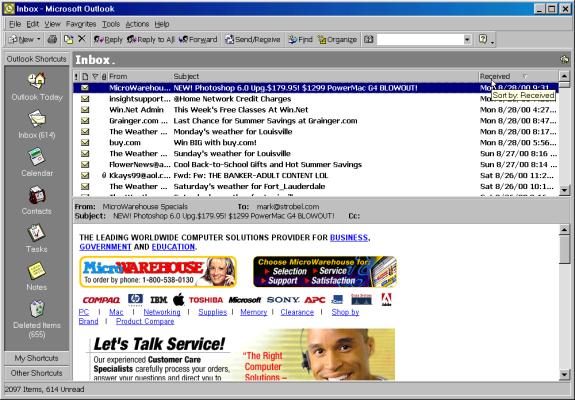The width and height of the screenshot is (575, 400).
Task: Delete the message with the X icon
Action: pyautogui.click(x=82, y=39)
